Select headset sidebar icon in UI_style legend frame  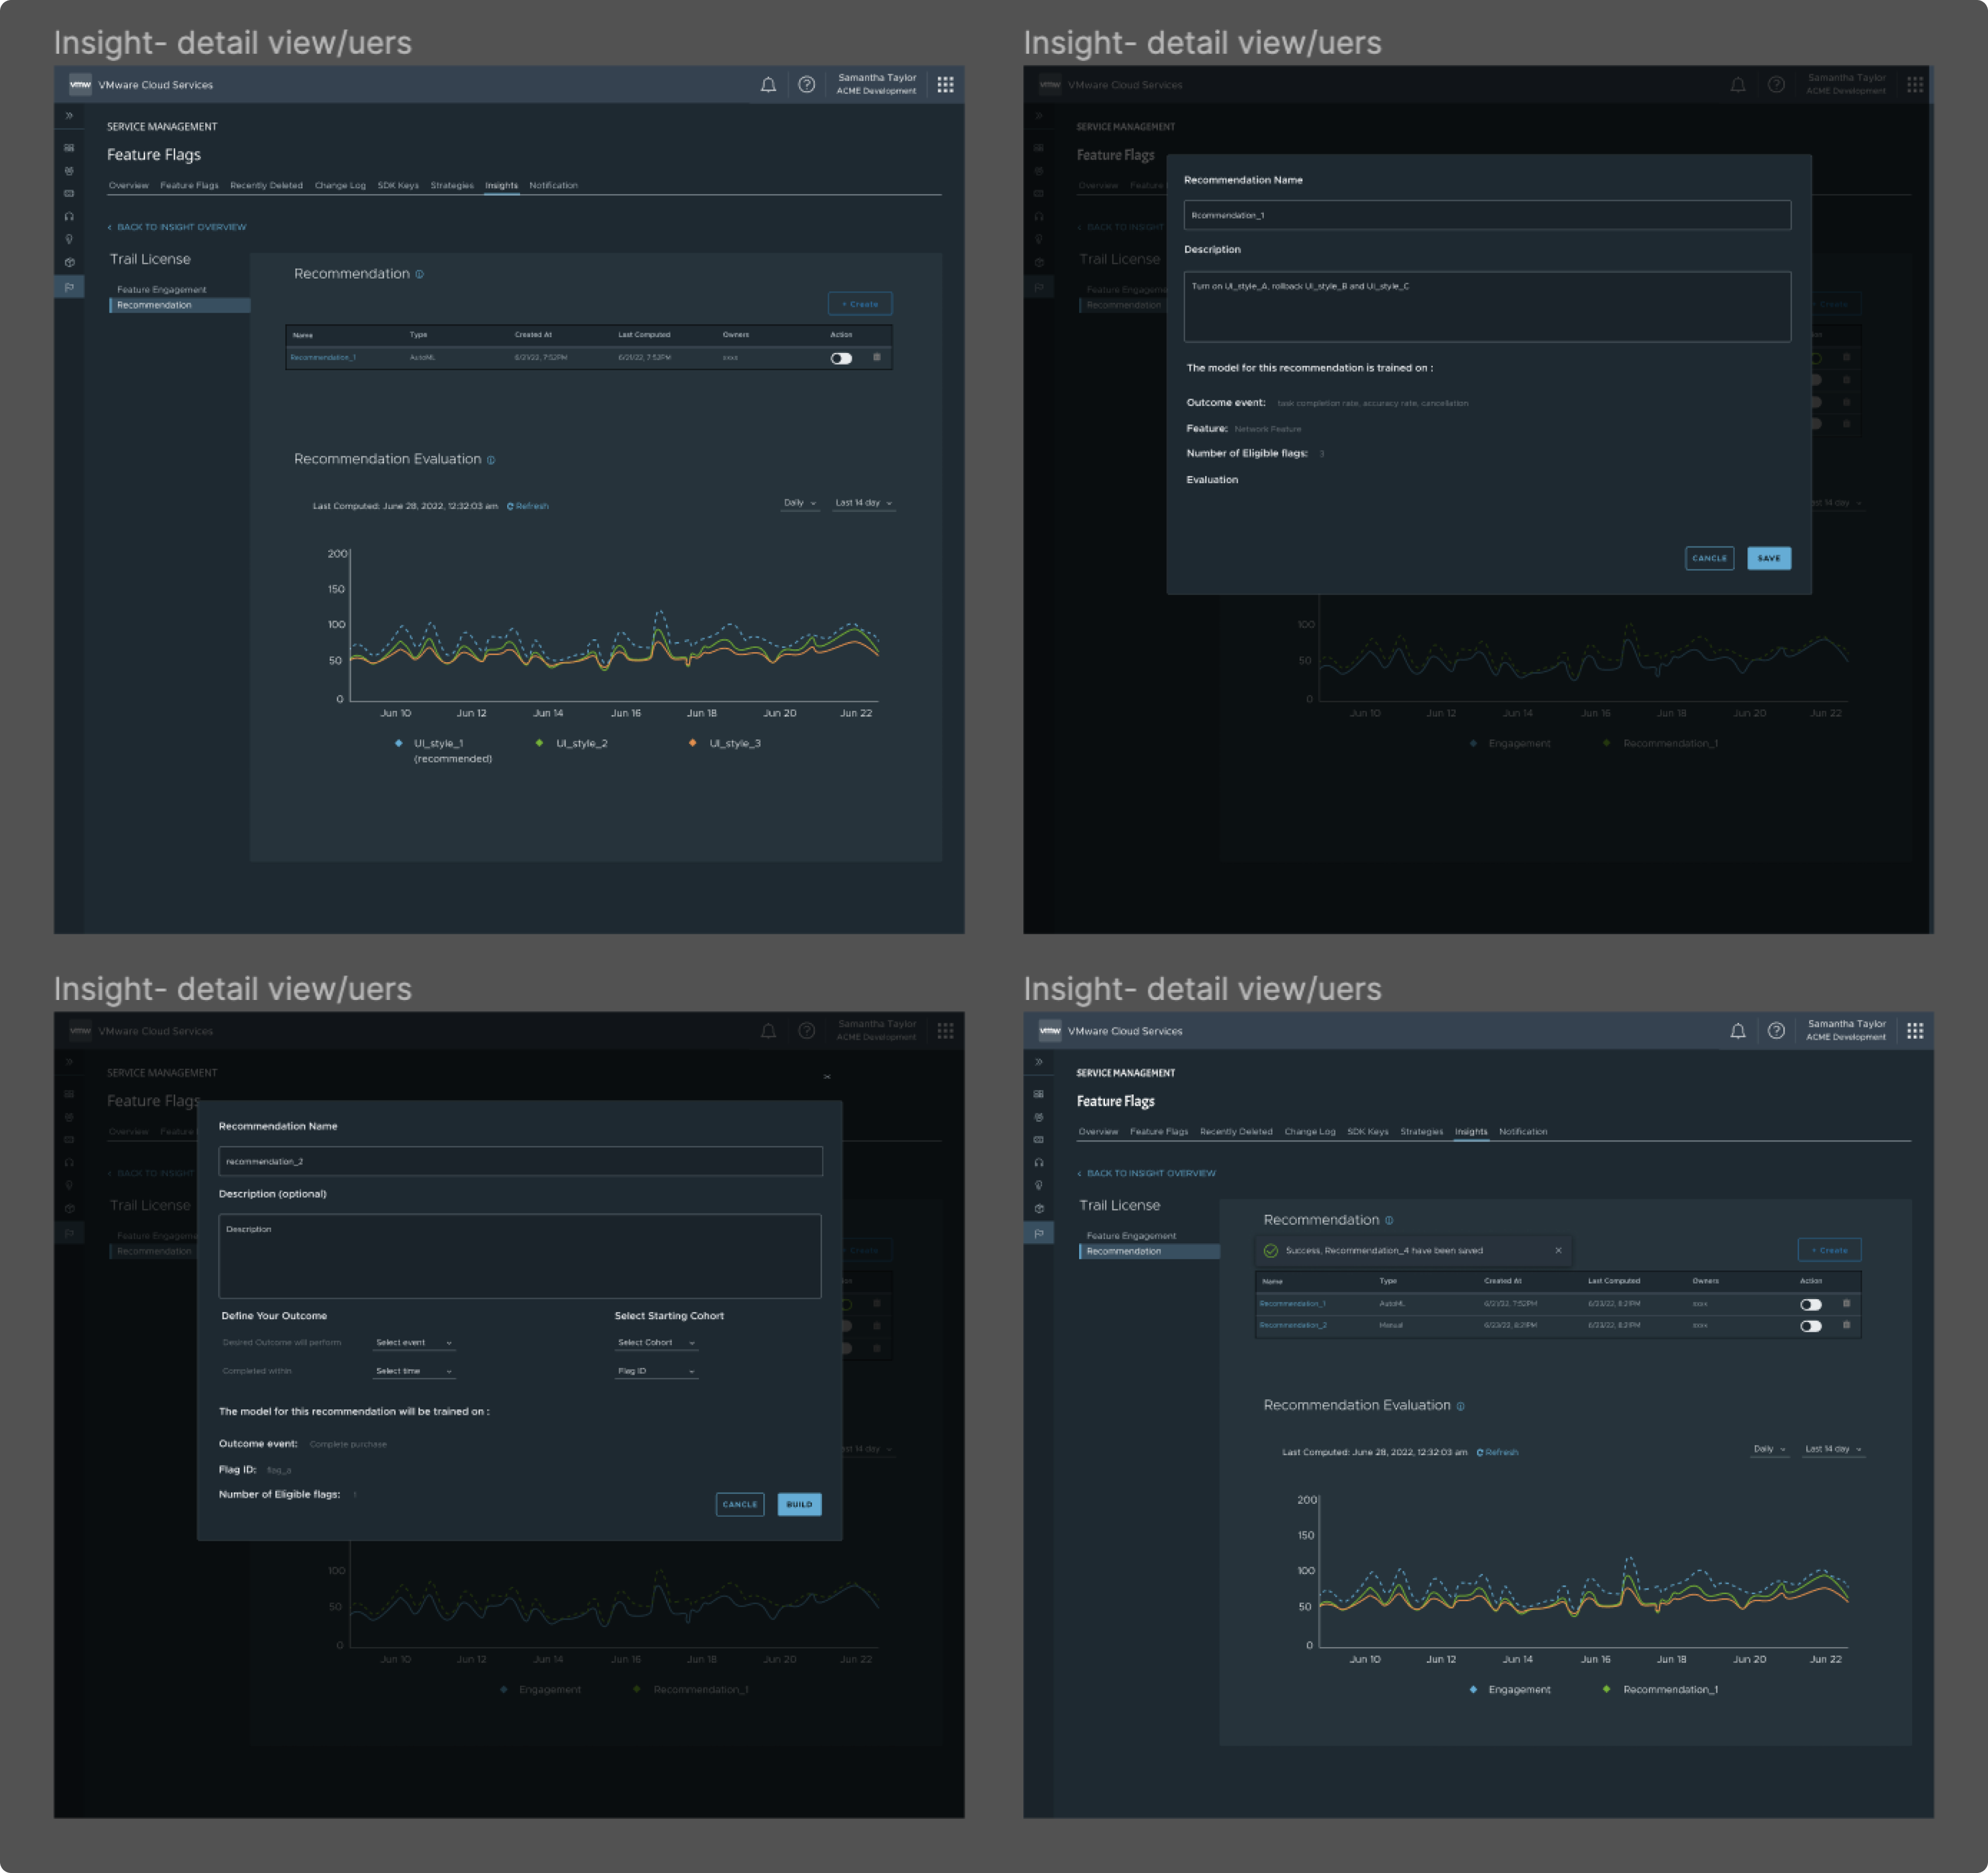click(69, 217)
